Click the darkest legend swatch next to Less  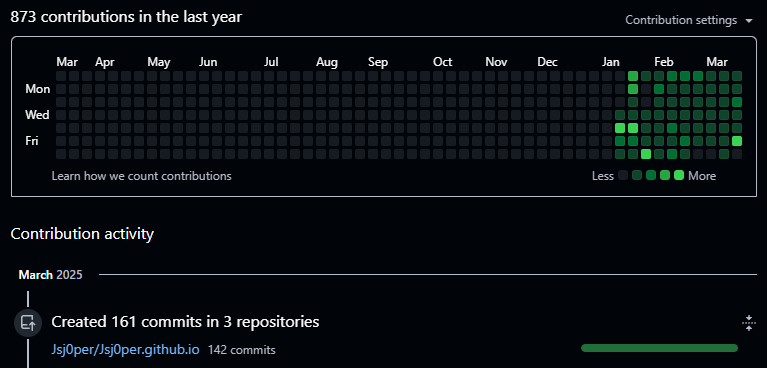coord(623,175)
